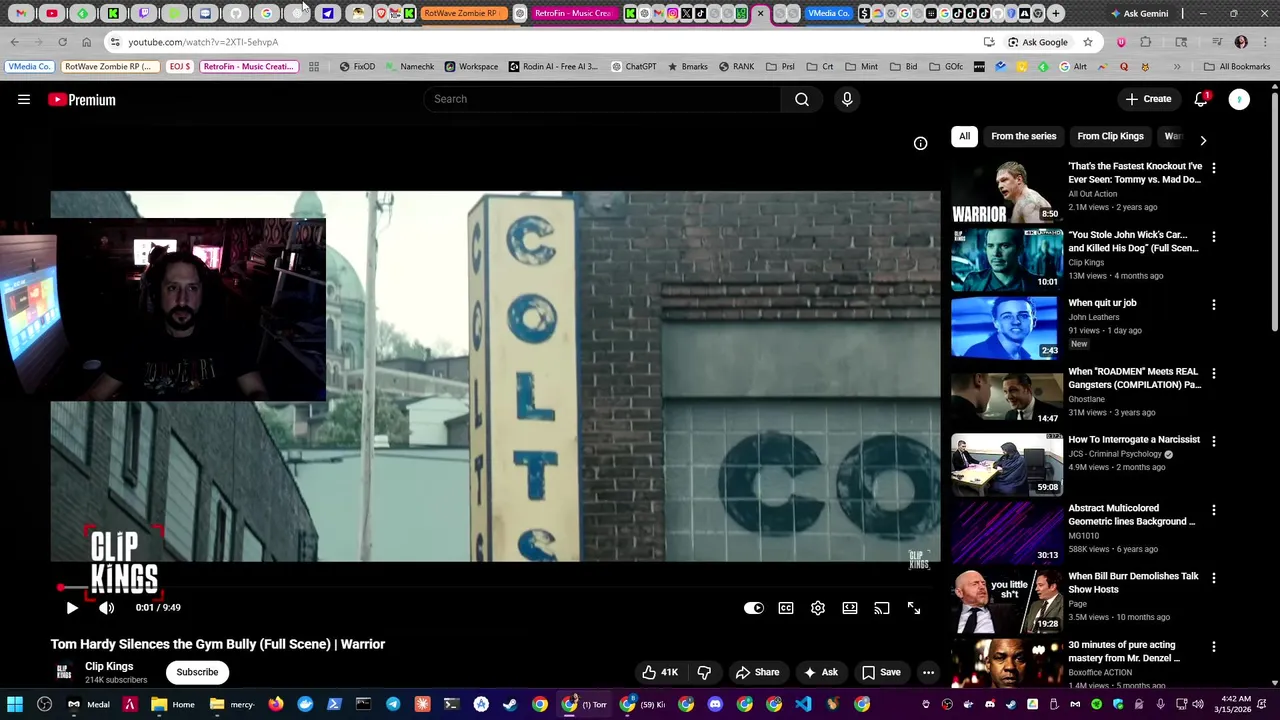Open options for When quit ur job
Viewport: 1280px width, 720px height.
(1213, 305)
